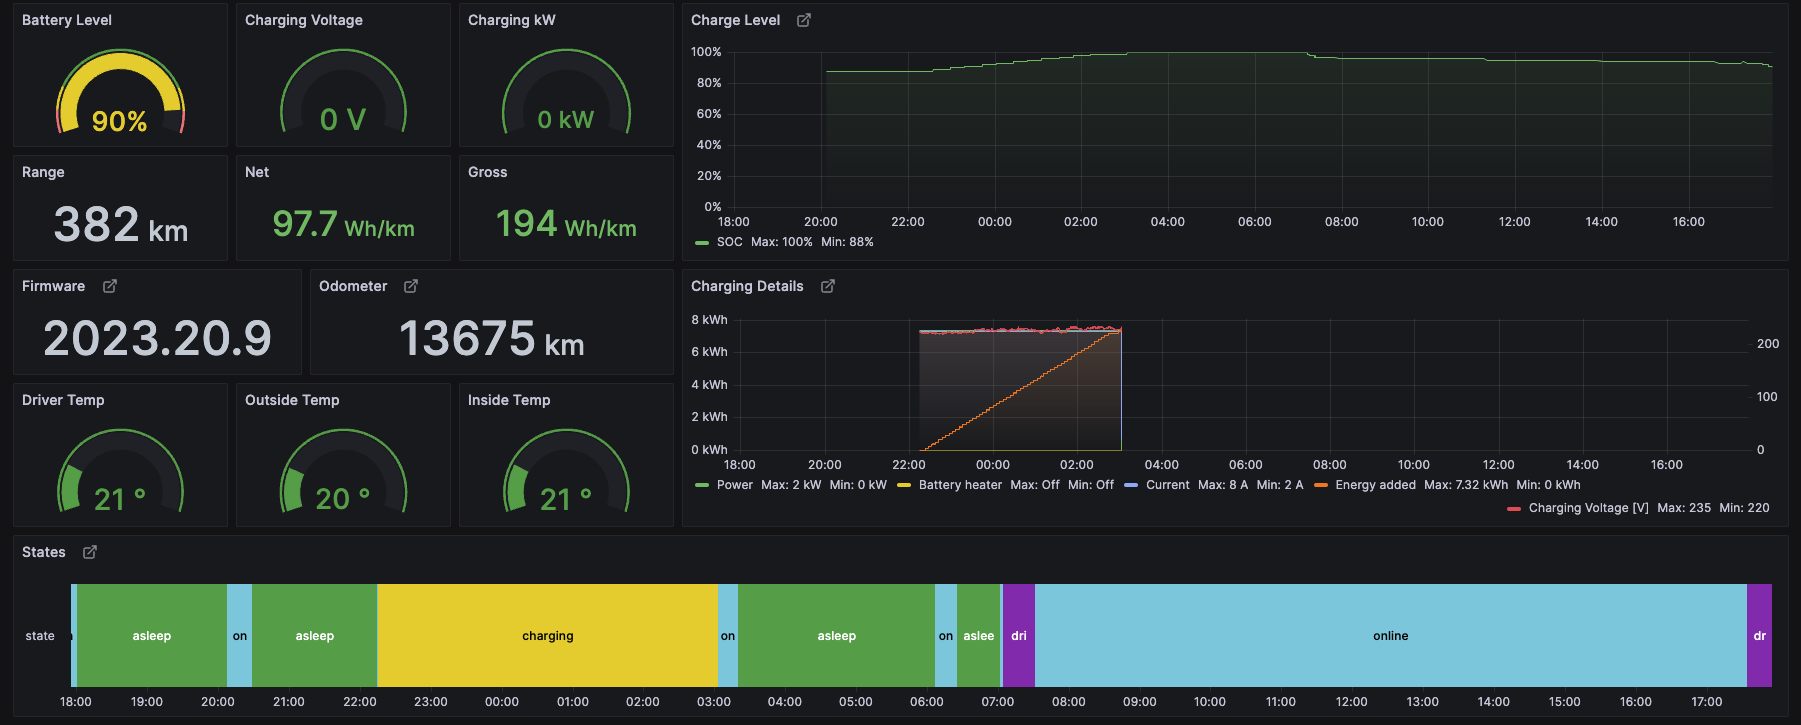
Task: Select the yellow charging segment in States timeline
Action: pos(547,635)
